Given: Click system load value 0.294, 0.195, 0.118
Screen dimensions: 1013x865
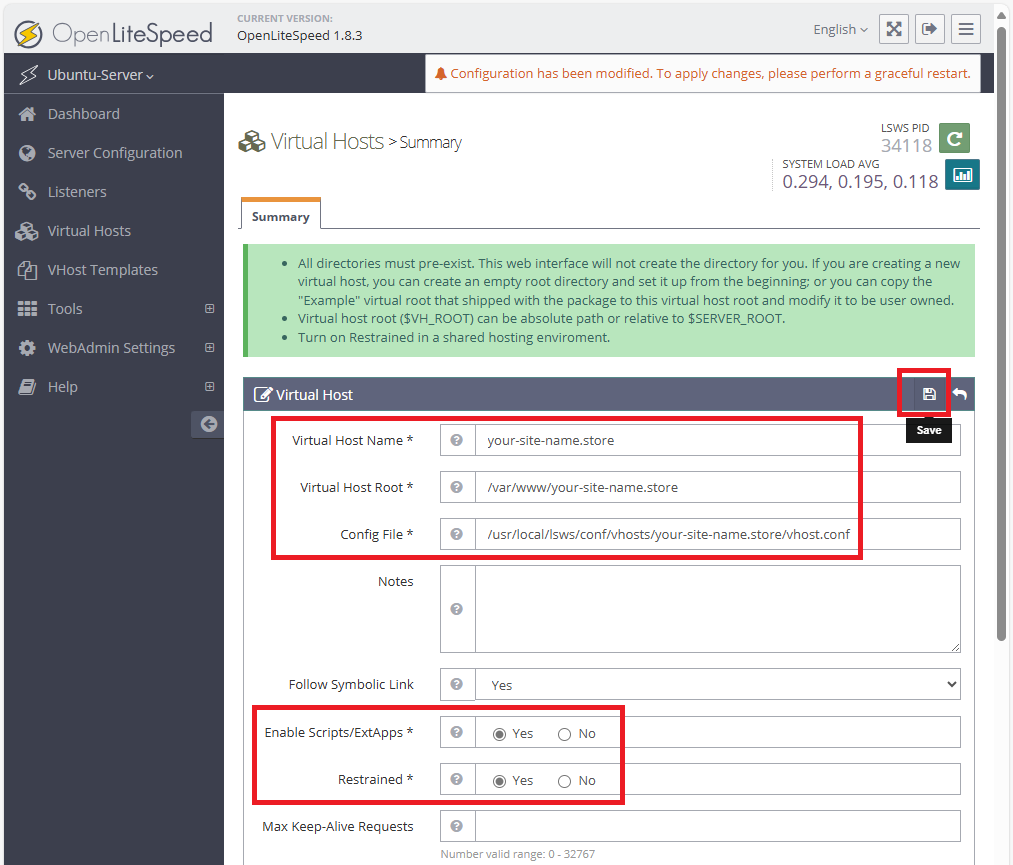Looking at the screenshot, I should pyautogui.click(x=860, y=182).
